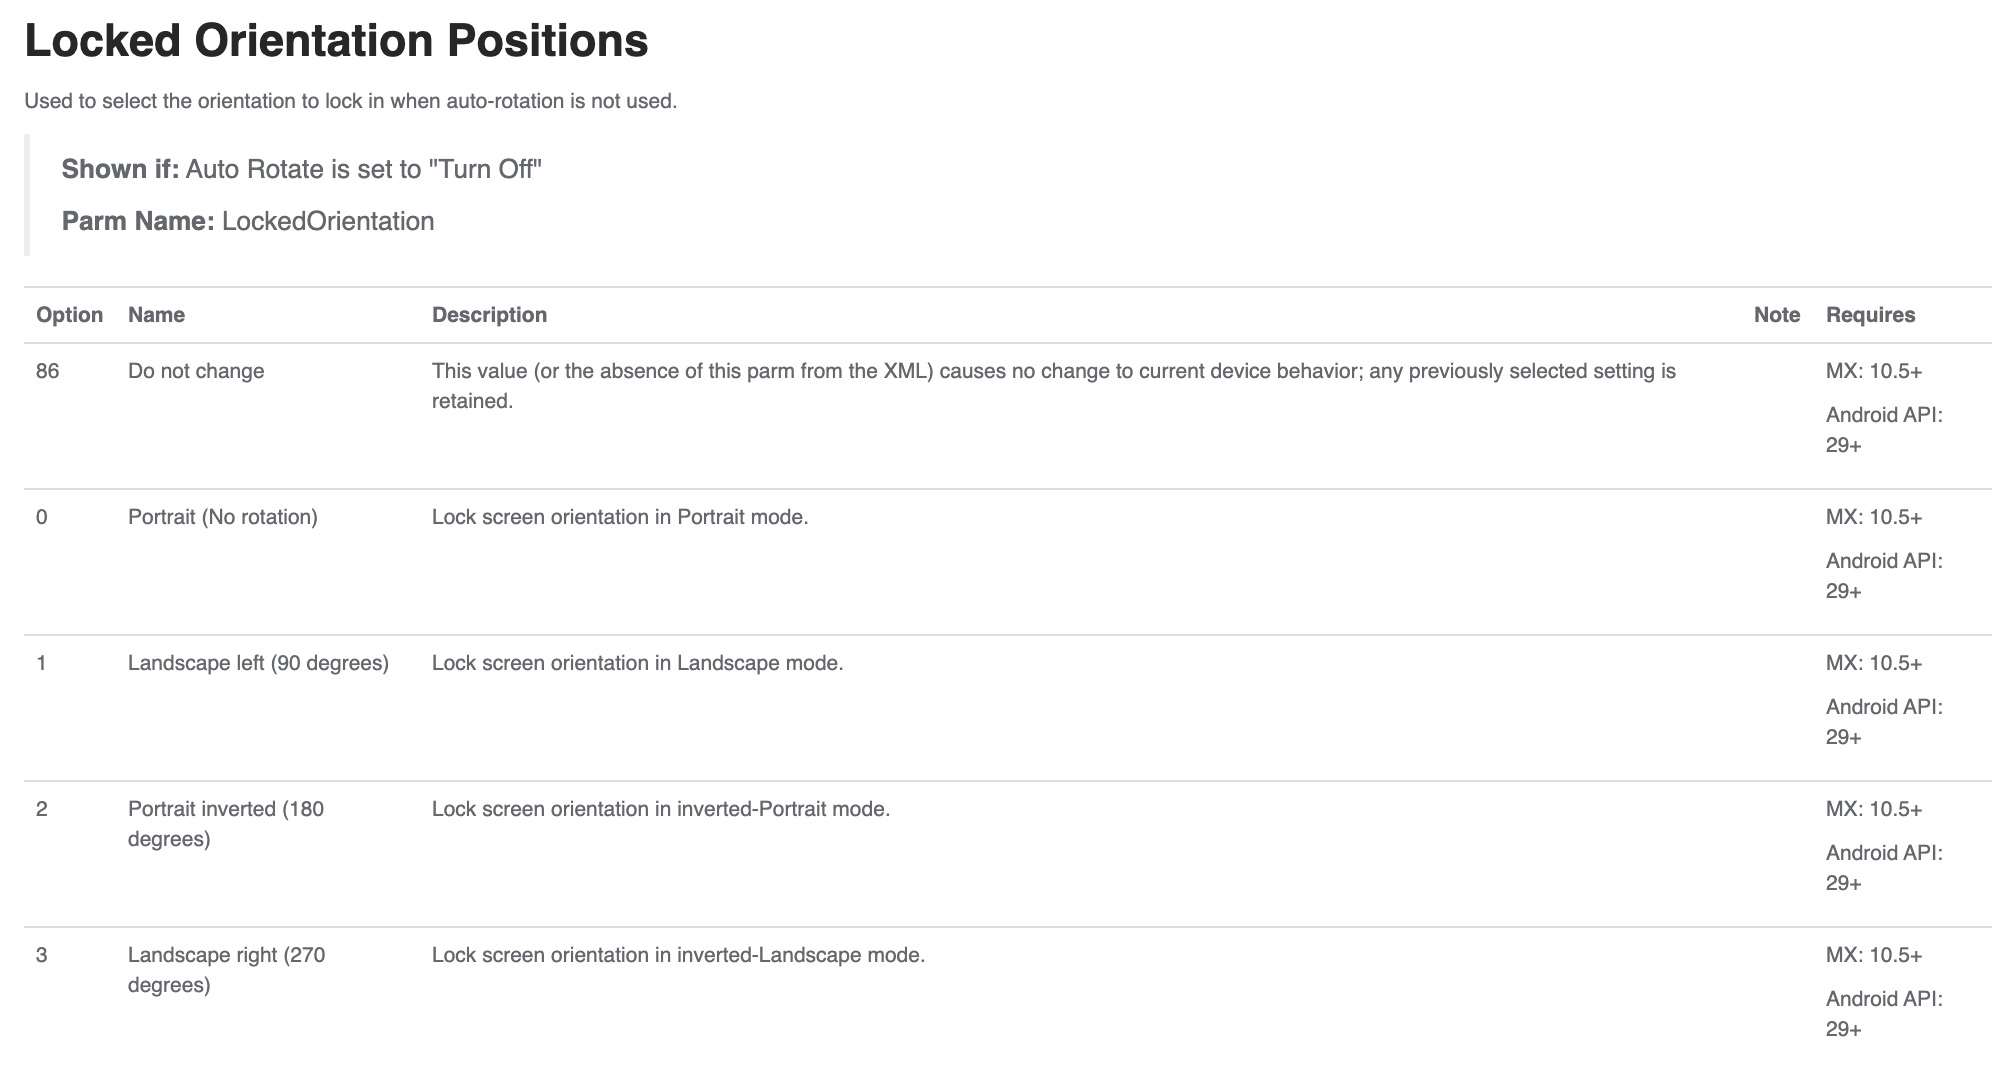
Task: Click the Description column header
Action: pyautogui.click(x=489, y=315)
